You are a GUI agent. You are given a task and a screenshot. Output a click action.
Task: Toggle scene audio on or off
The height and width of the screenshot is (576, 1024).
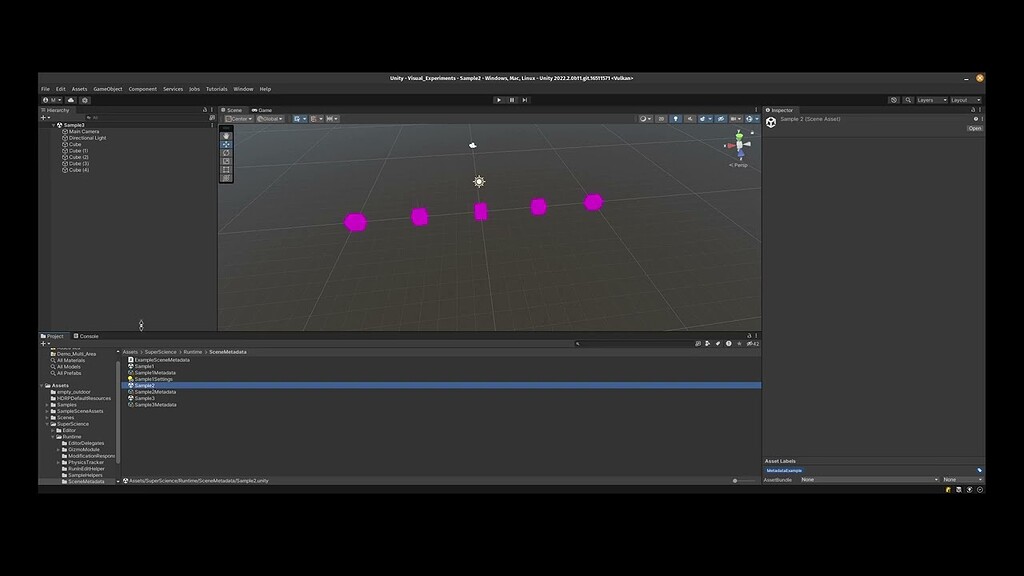coord(690,118)
